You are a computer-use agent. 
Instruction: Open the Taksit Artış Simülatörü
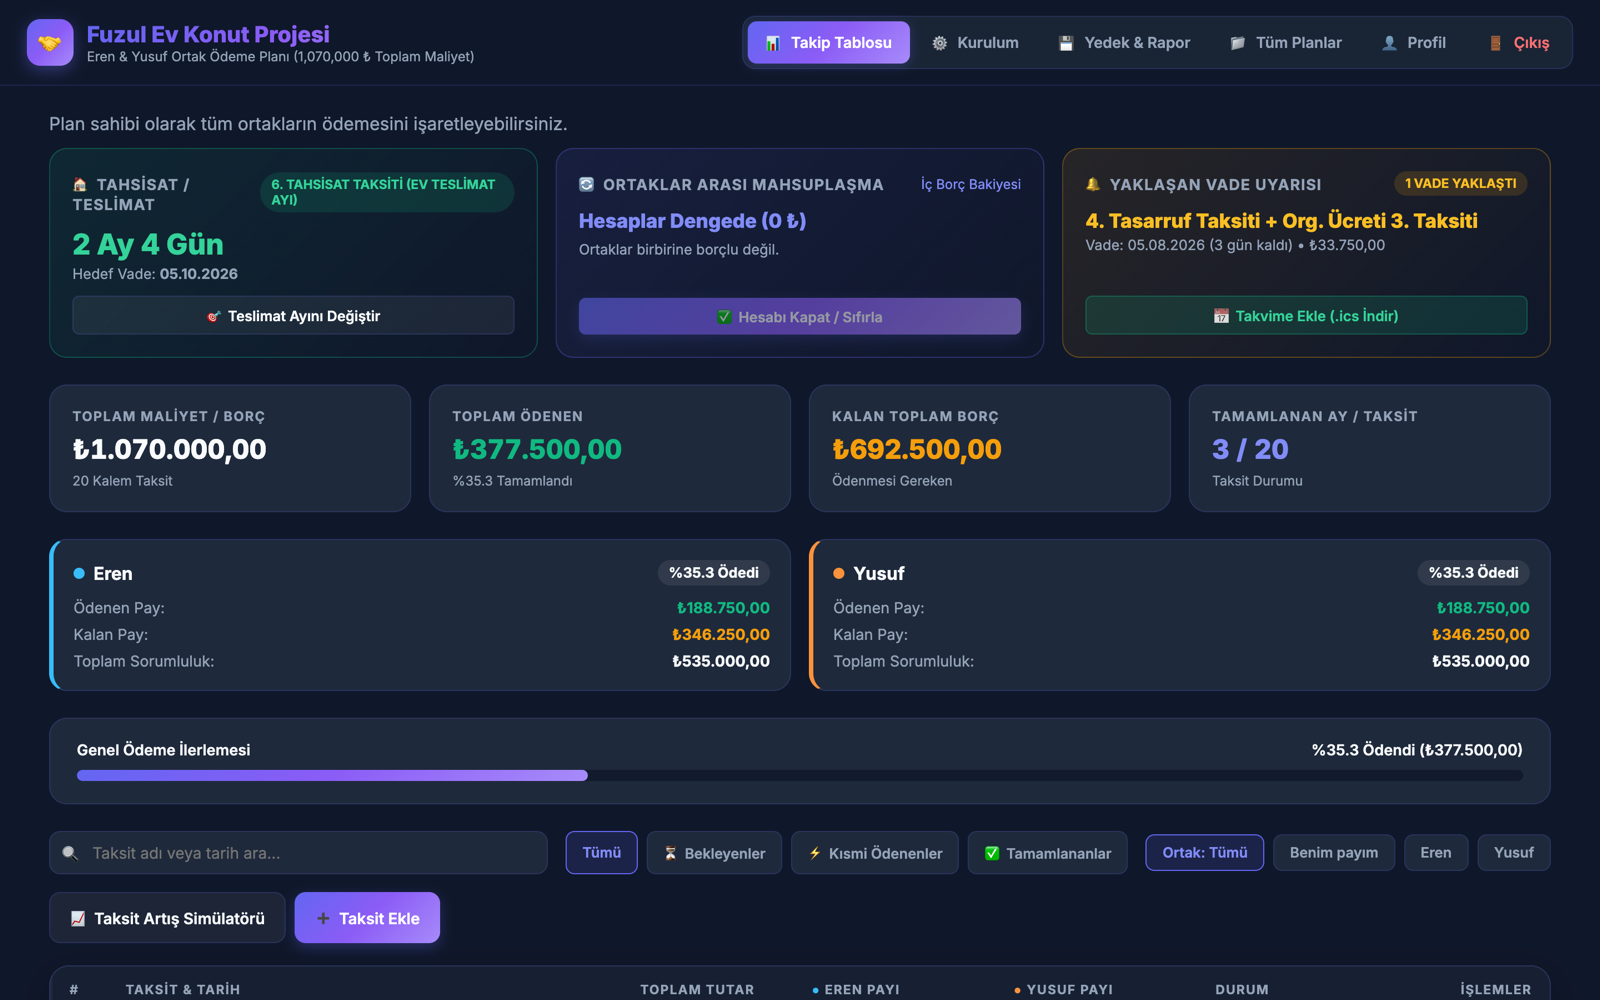[x=167, y=918]
